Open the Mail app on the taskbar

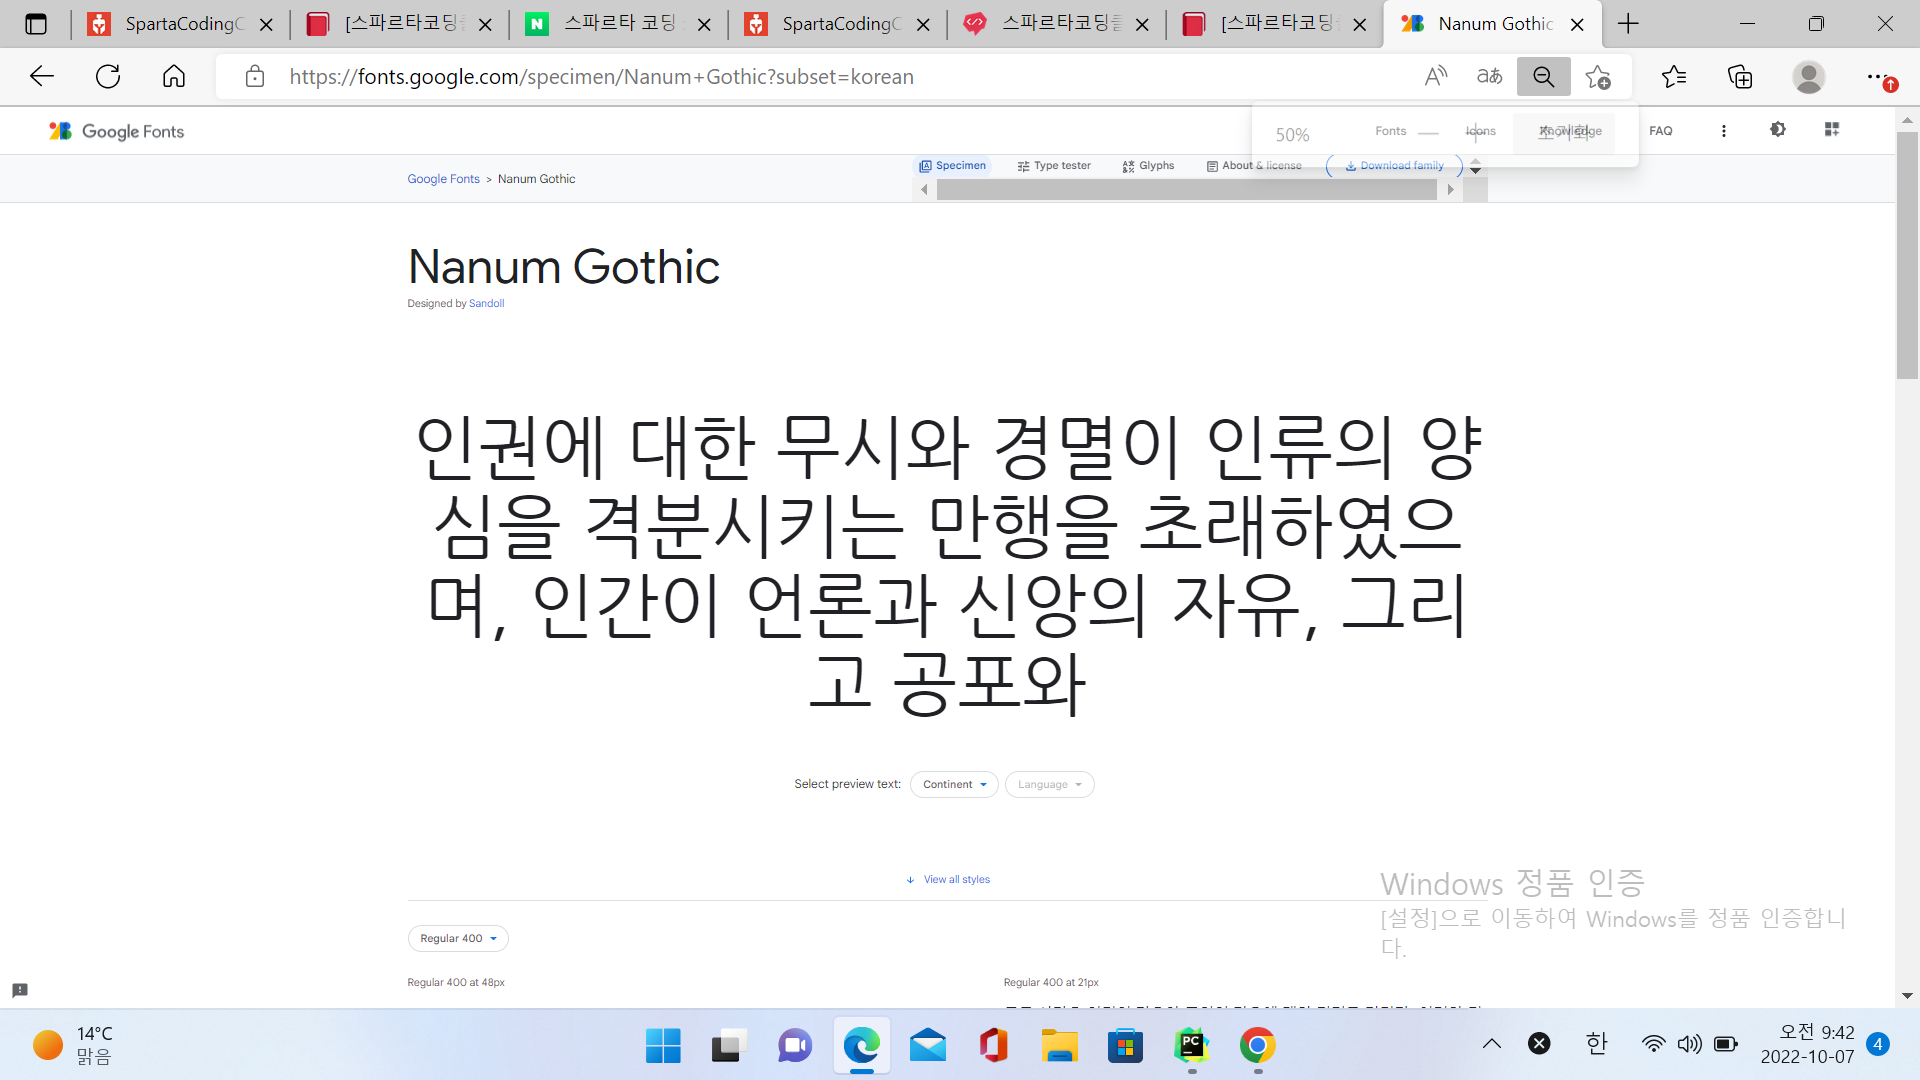(927, 1046)
